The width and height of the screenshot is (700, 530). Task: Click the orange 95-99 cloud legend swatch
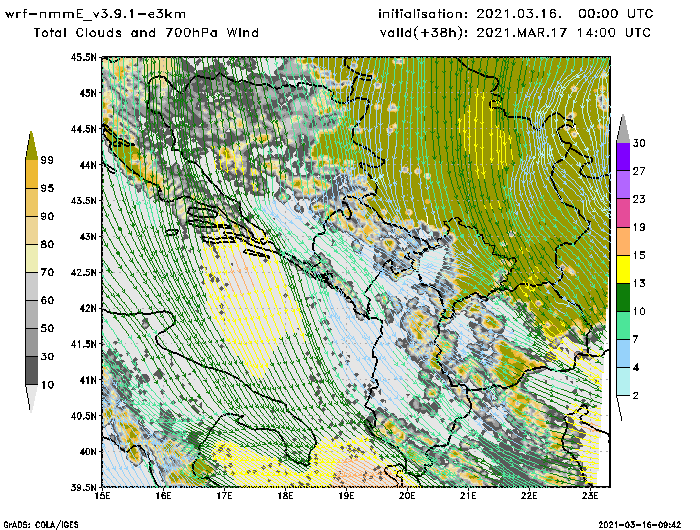[x=32, y=174]
